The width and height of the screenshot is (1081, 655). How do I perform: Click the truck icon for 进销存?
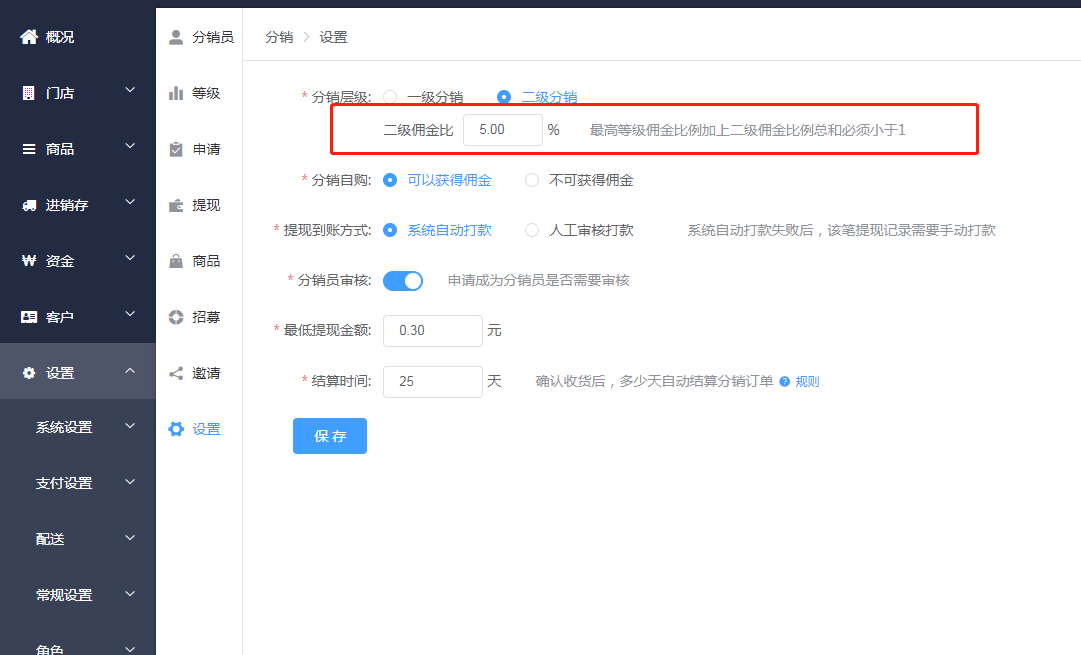point(29,205)
